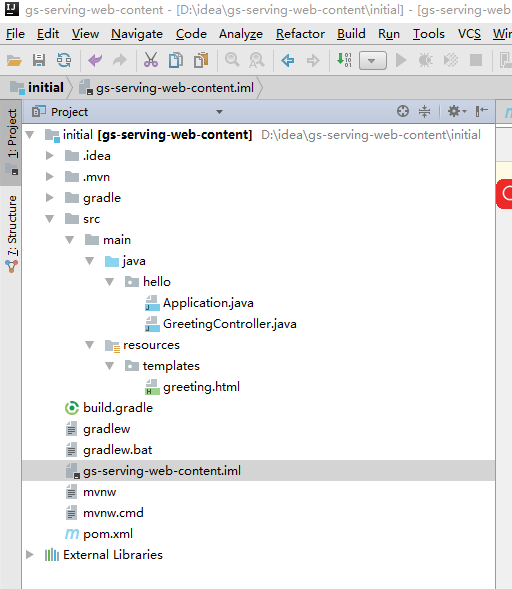Click the Stop square icon

(476, 60)
